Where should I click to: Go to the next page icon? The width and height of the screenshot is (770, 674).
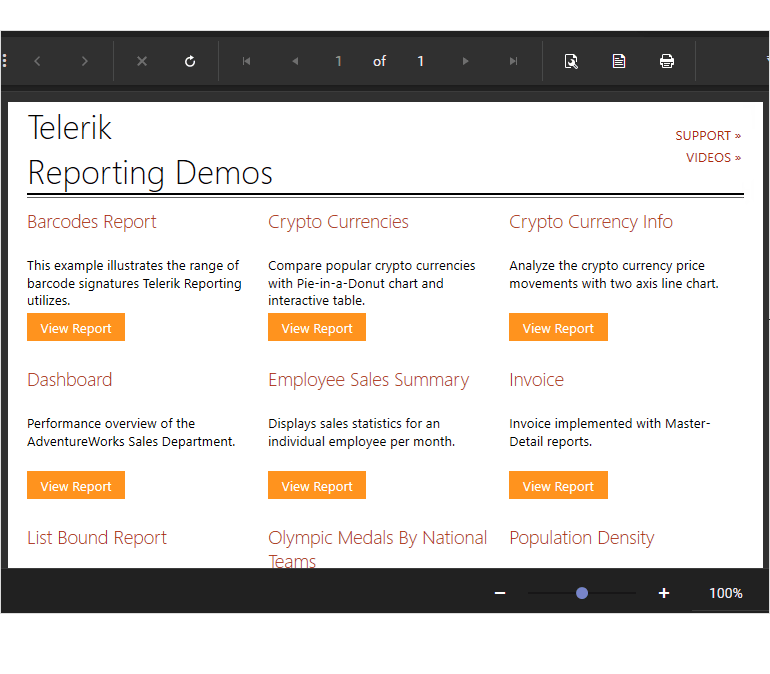pos(466,61)
